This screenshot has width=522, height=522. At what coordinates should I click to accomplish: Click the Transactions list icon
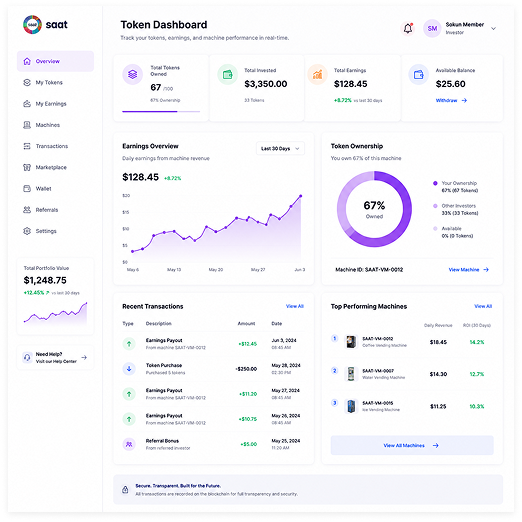pyautogui.click(x=27, y=146)
